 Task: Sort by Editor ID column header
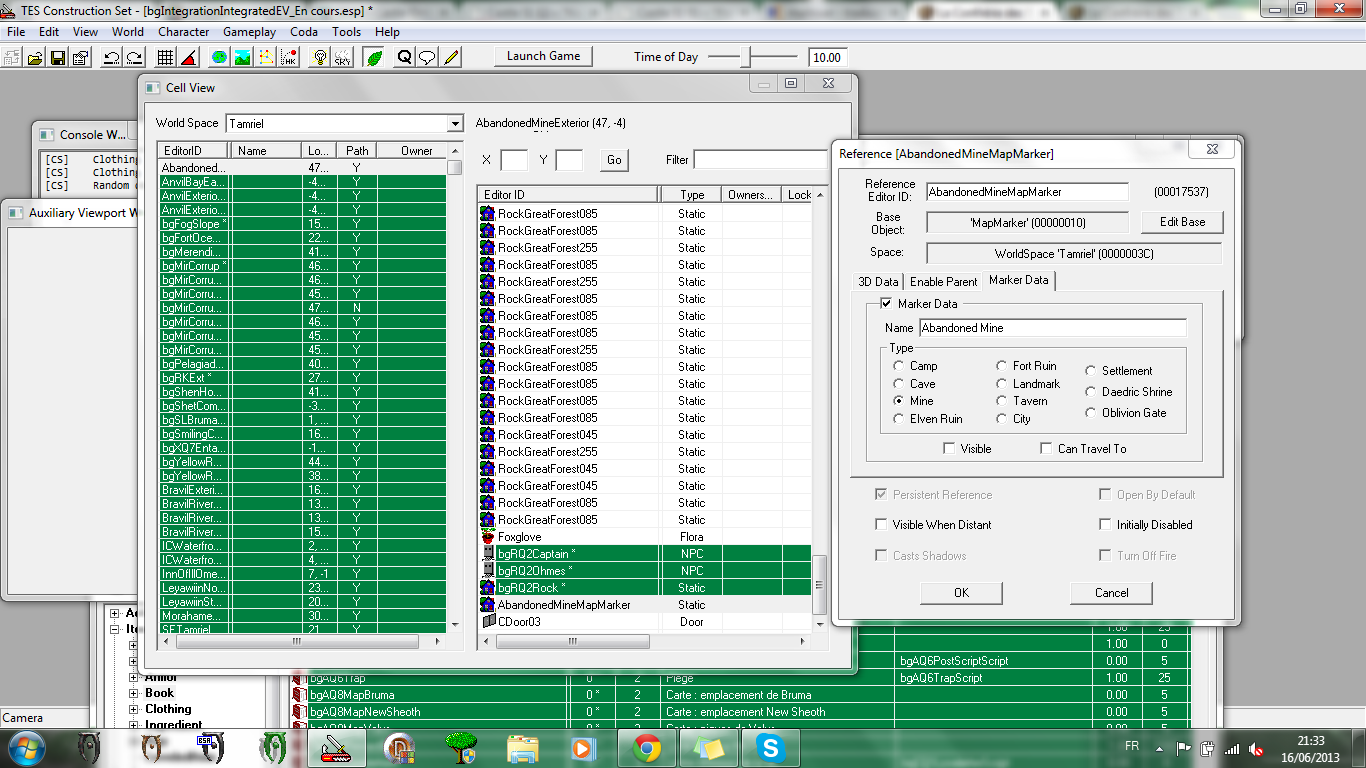click(568, 194)
